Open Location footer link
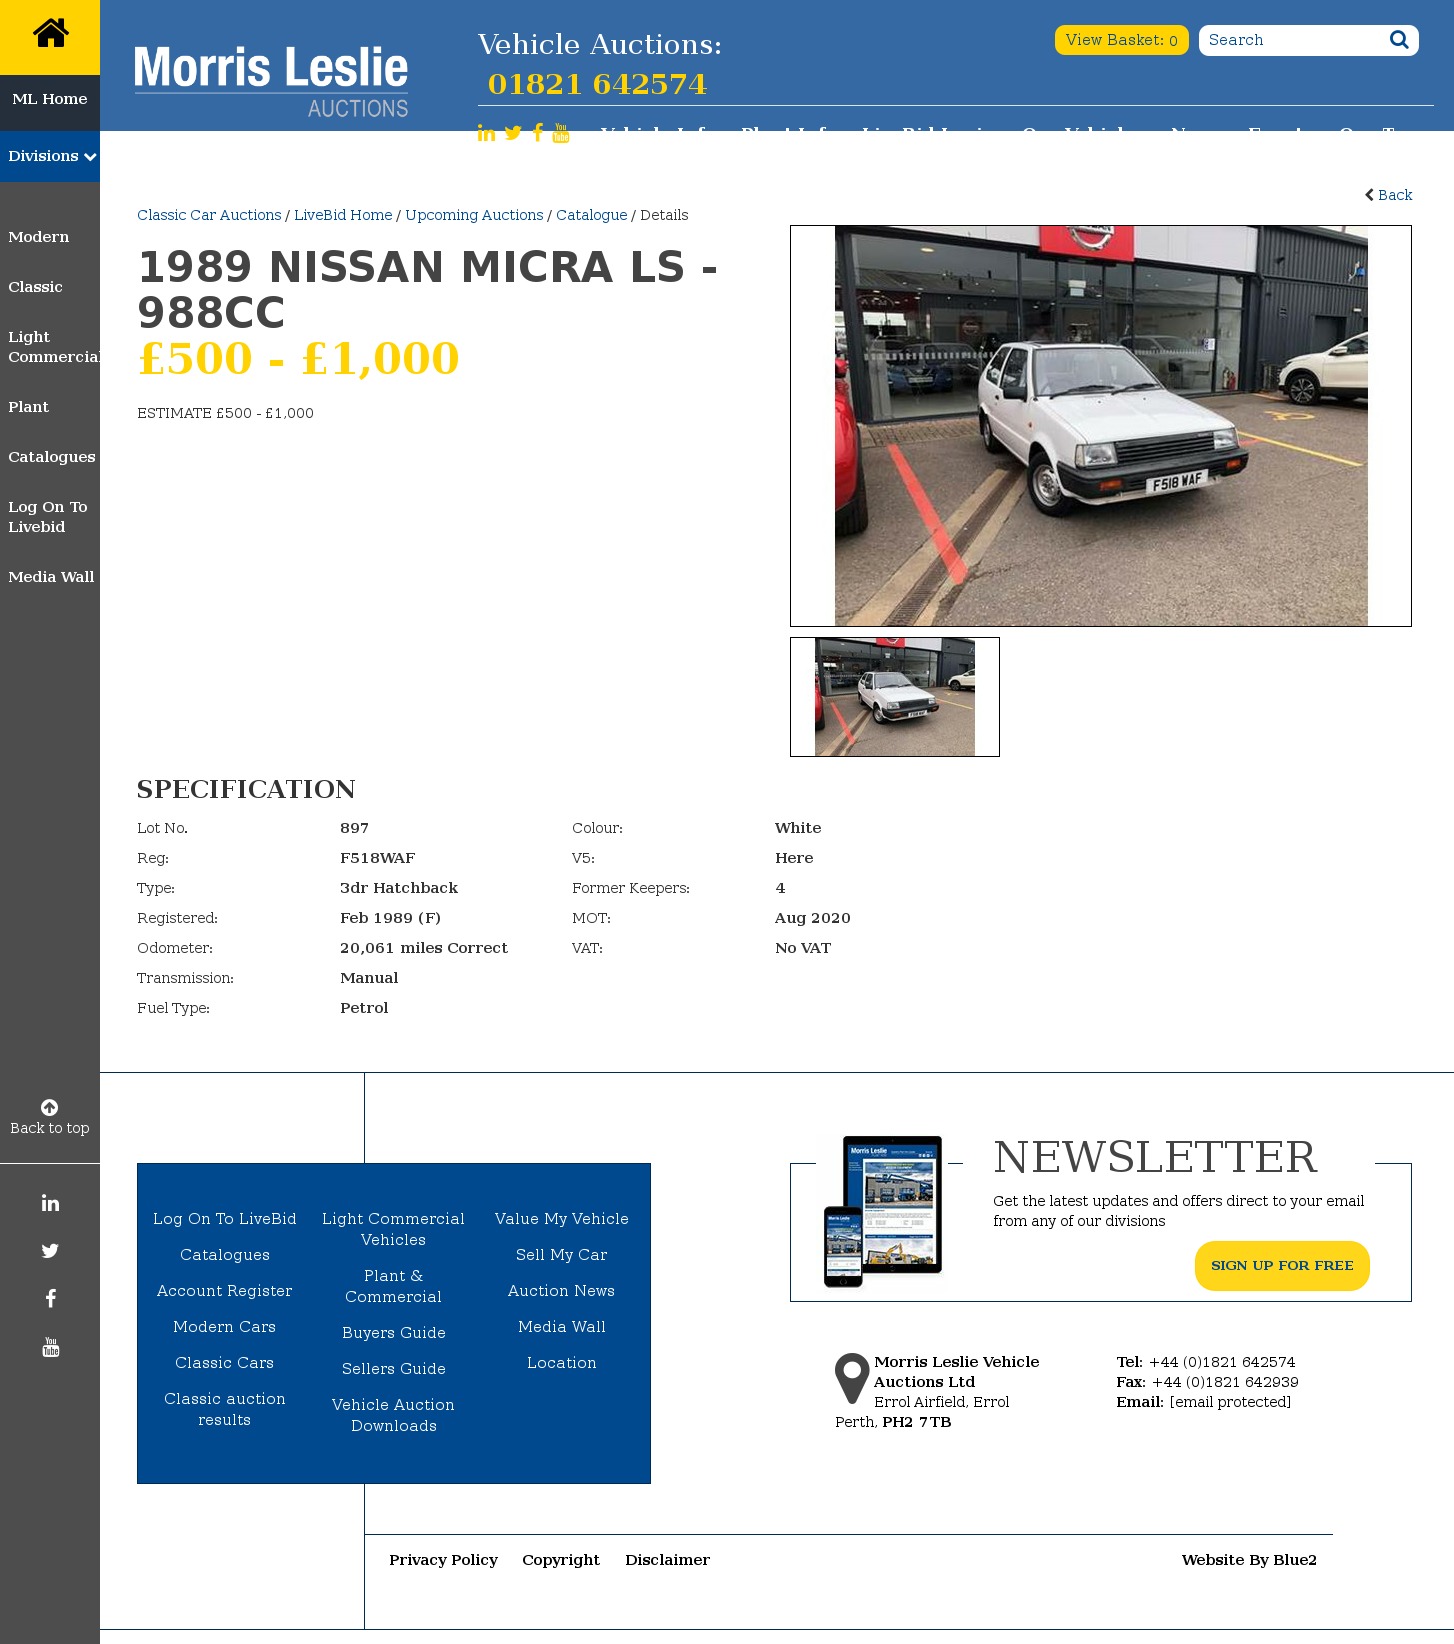 click(562, 1363)
